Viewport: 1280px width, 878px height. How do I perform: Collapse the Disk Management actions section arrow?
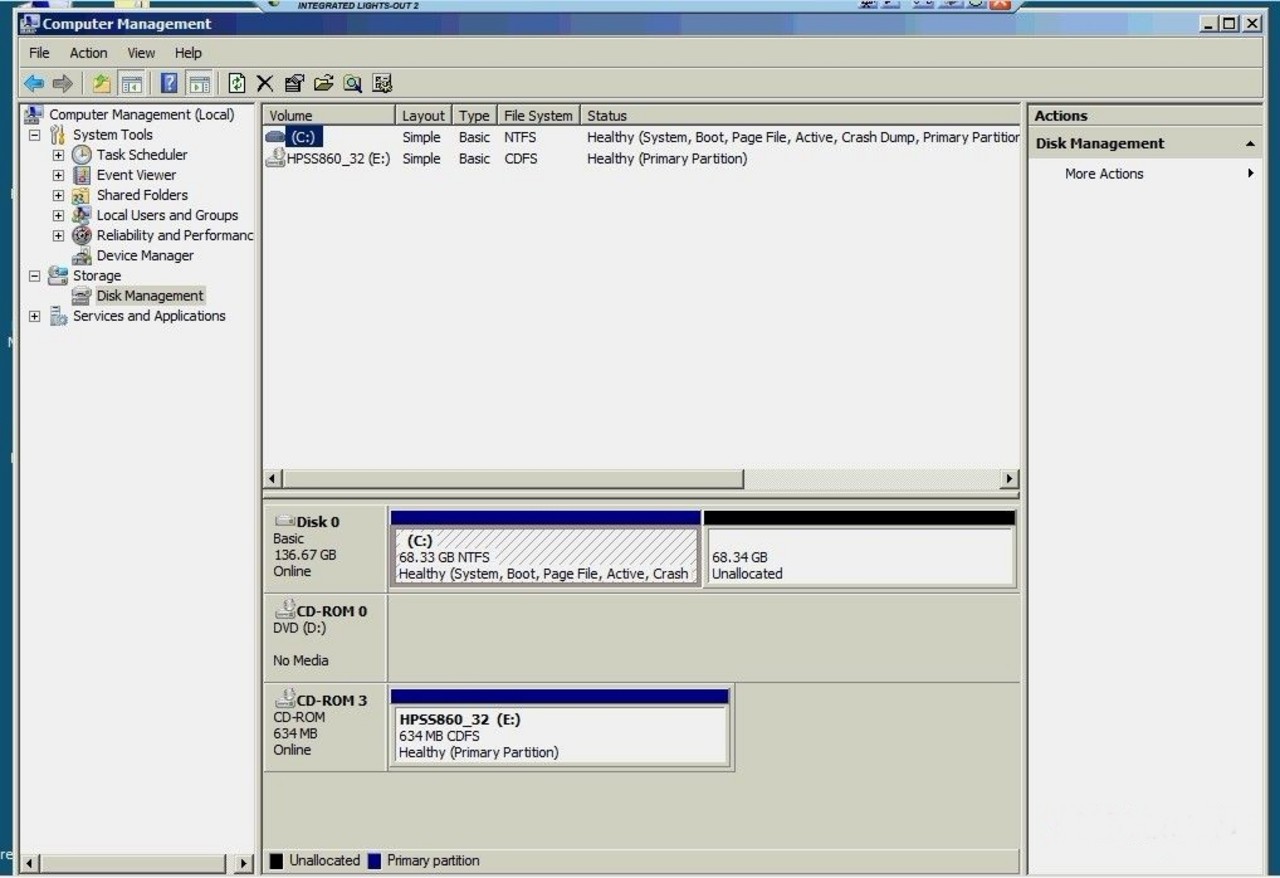1250,144
